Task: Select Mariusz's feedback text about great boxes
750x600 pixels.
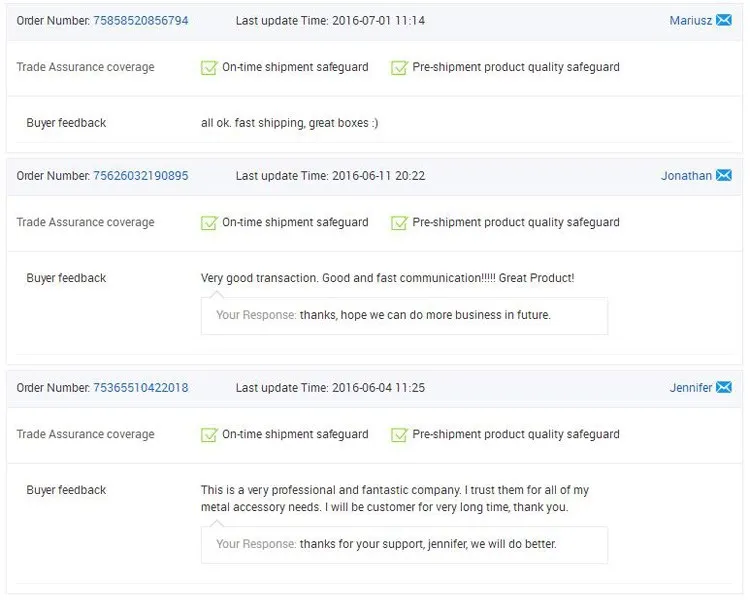Action: click(289, 123)
